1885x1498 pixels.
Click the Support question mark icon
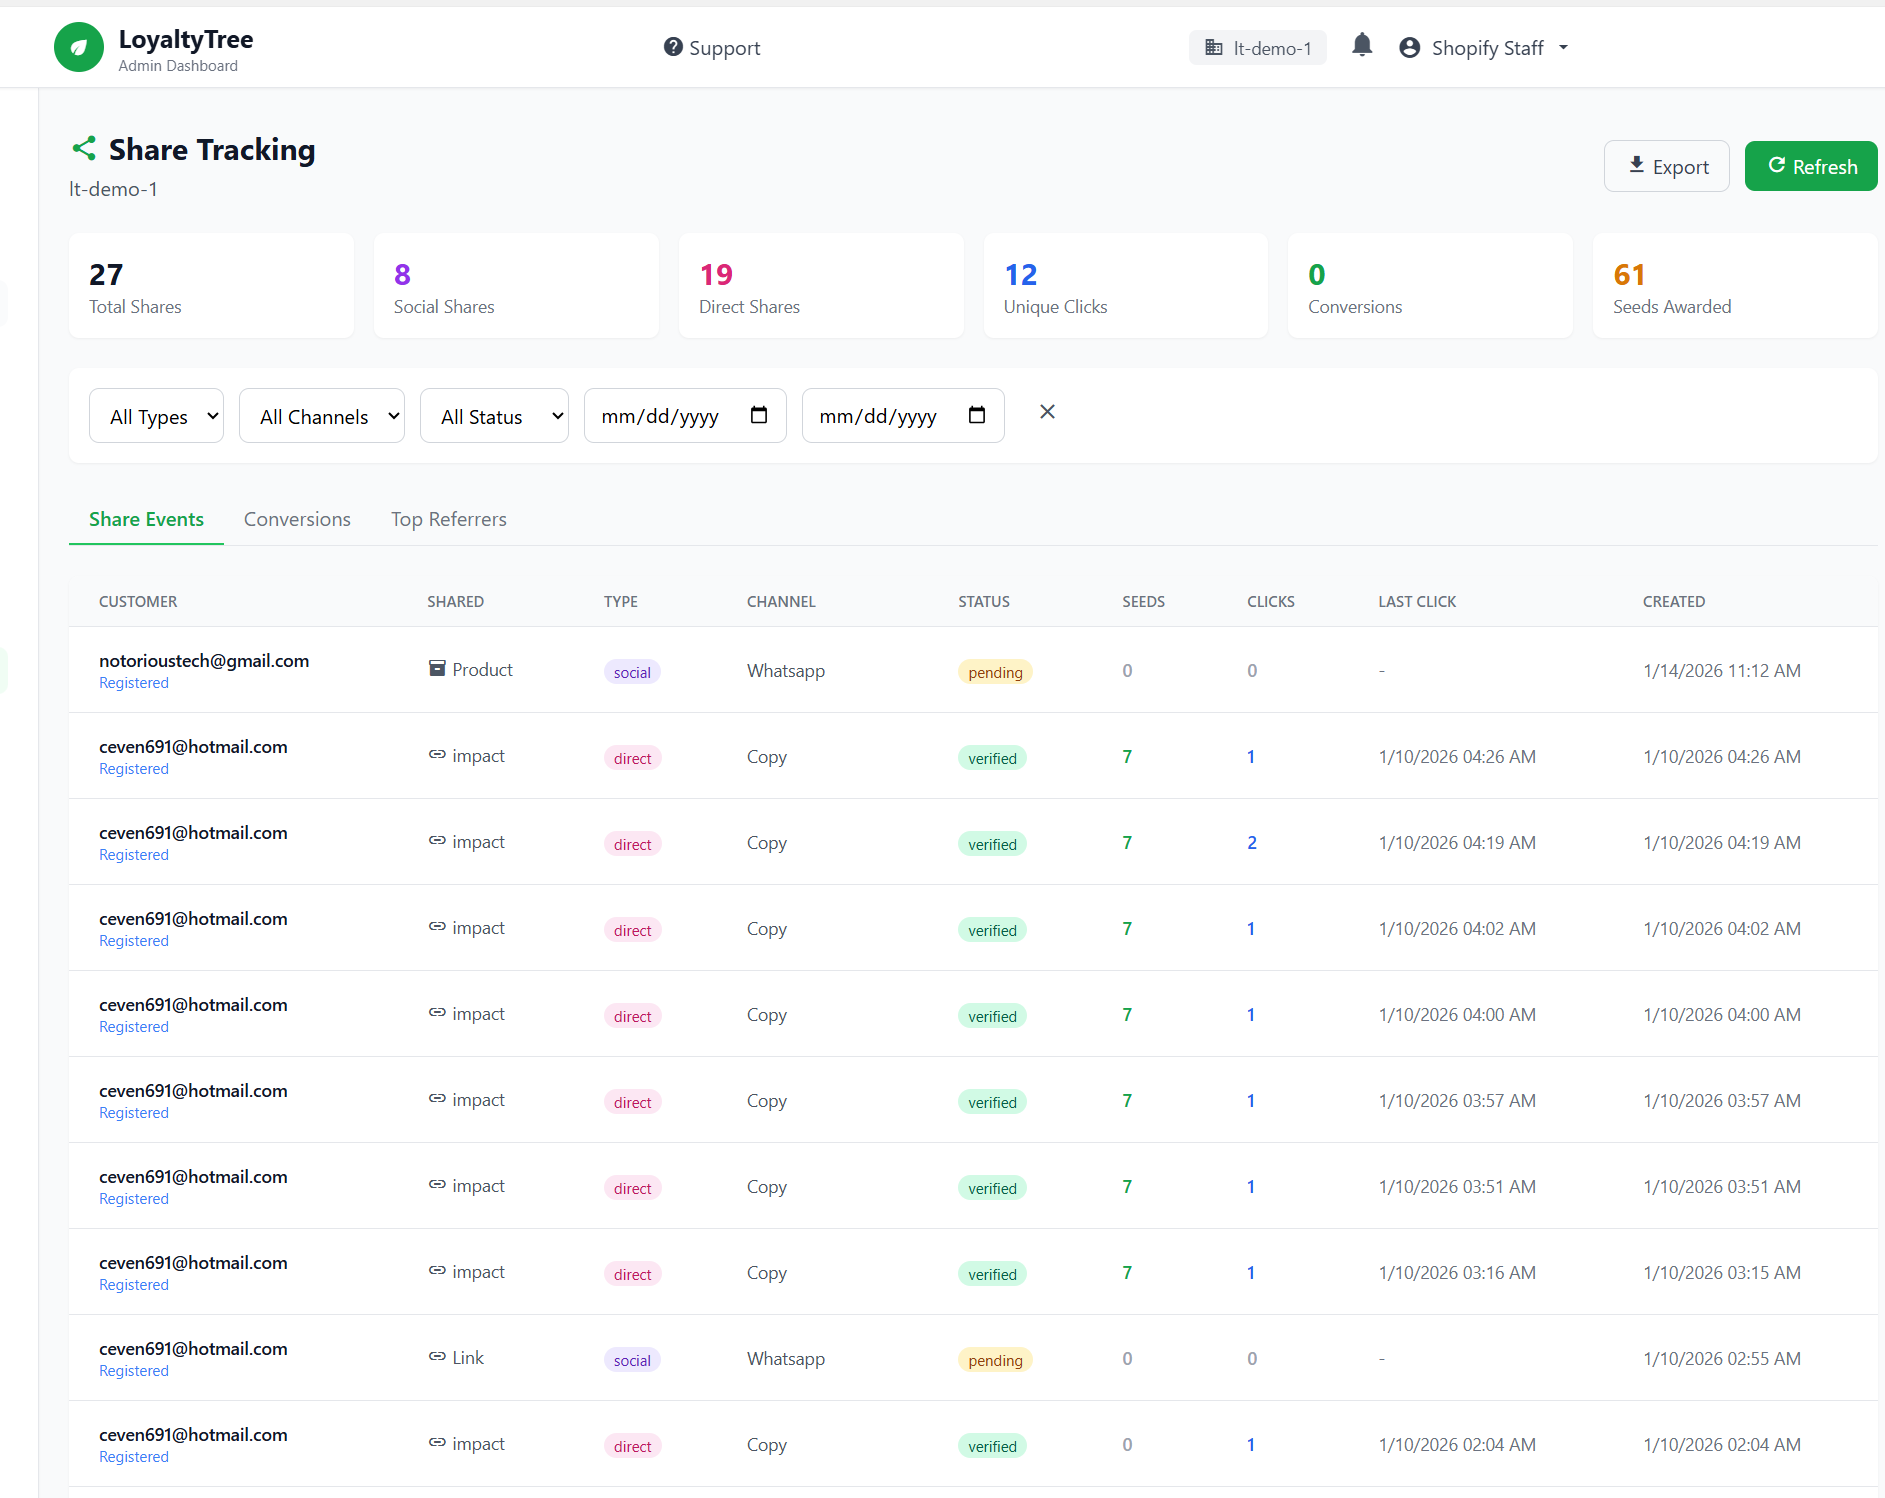tap(673, 47)
